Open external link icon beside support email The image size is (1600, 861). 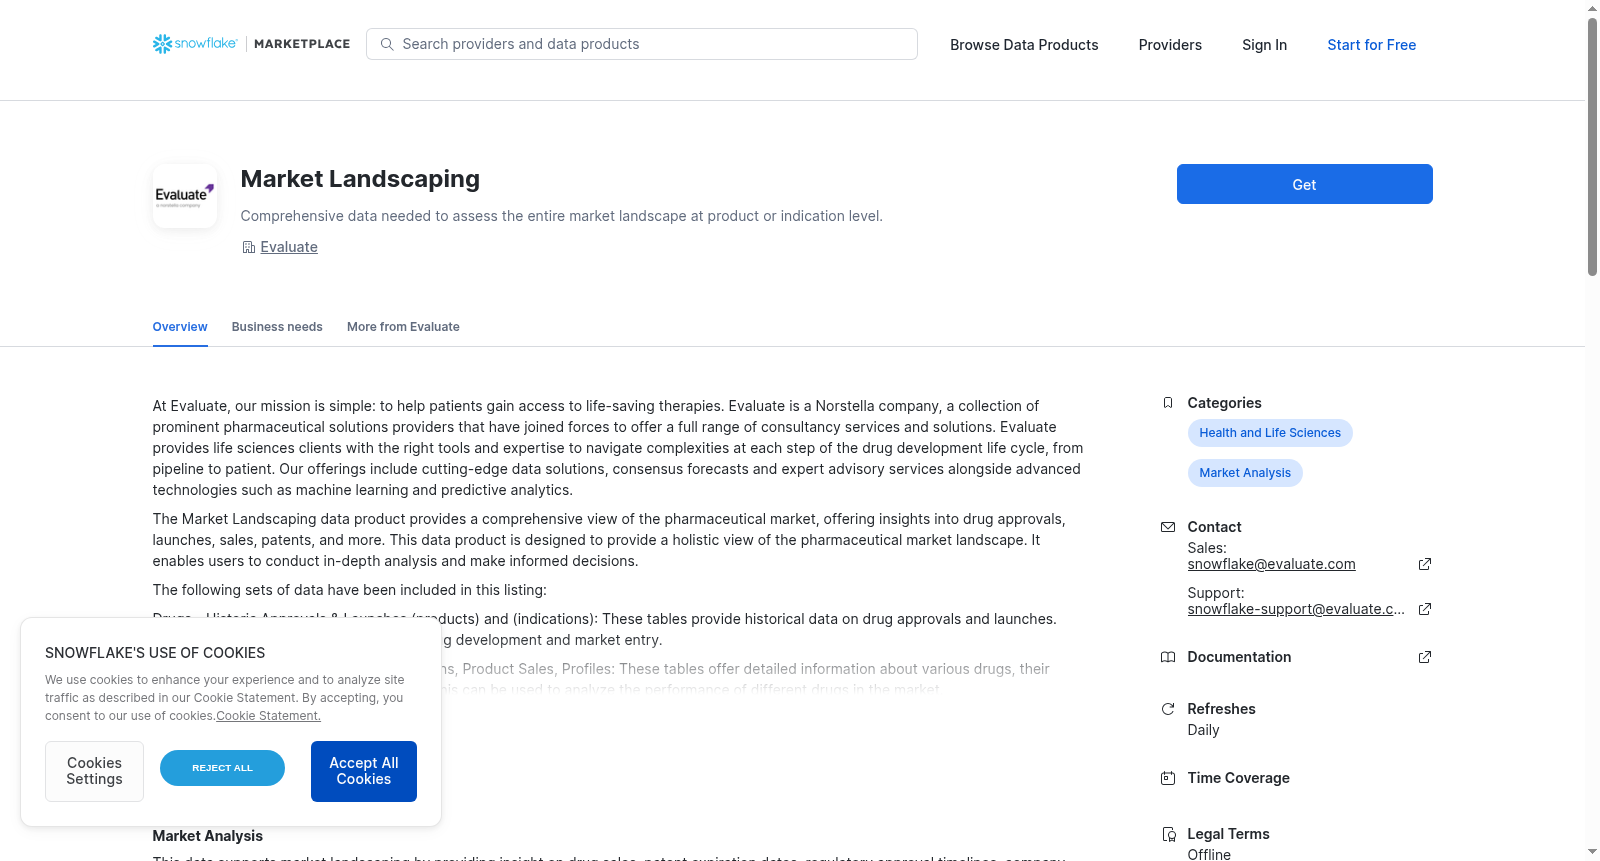(x=1425, y=609)
